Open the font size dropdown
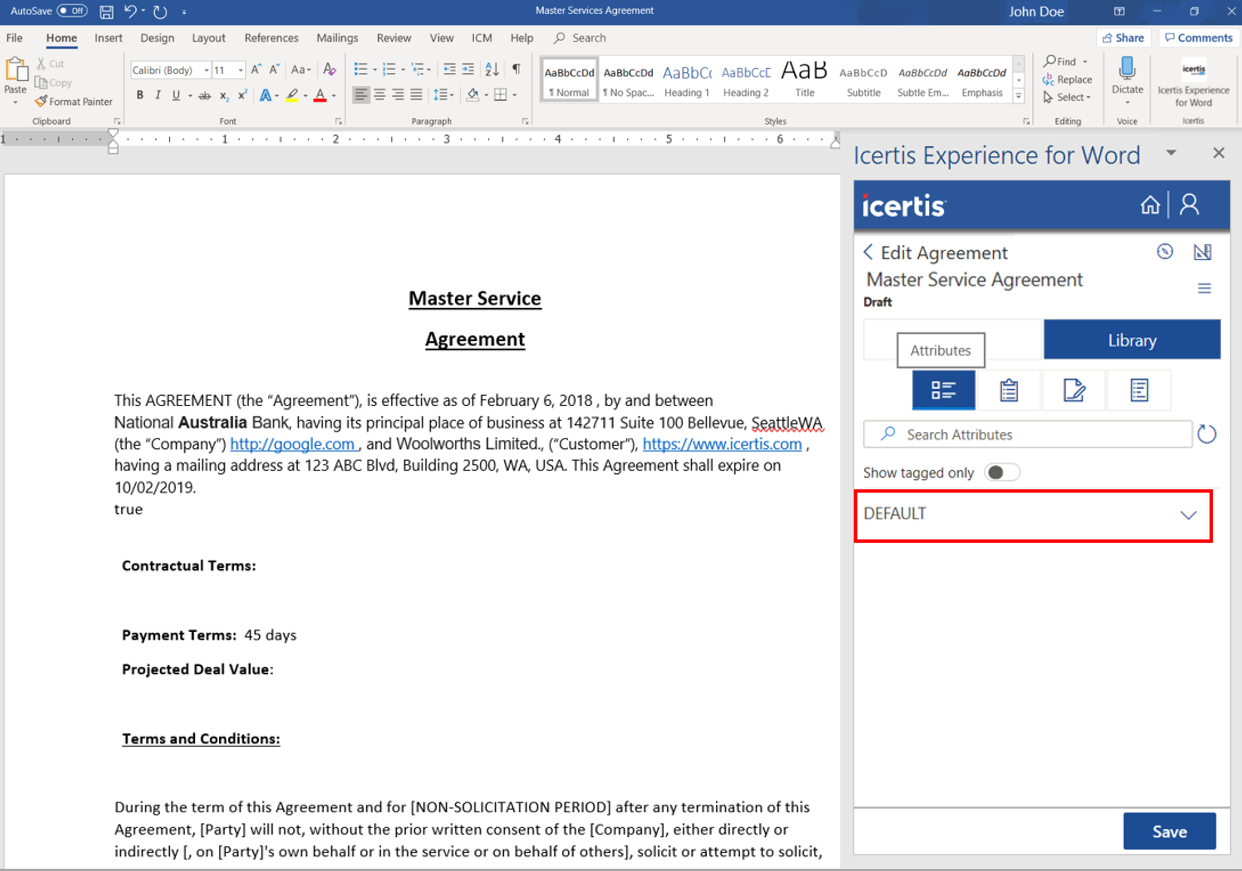This screenshot has width=1242, height=871. click(240, 70)
